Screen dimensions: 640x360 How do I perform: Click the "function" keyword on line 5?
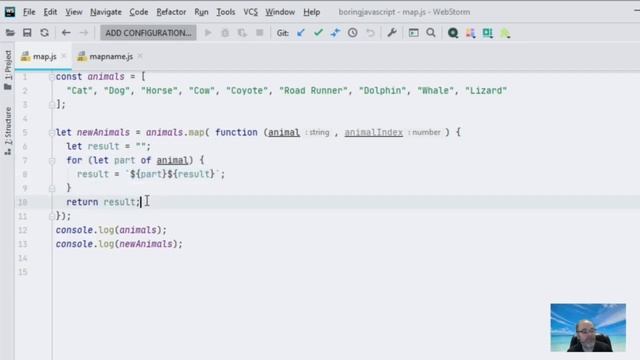[236, 132]
